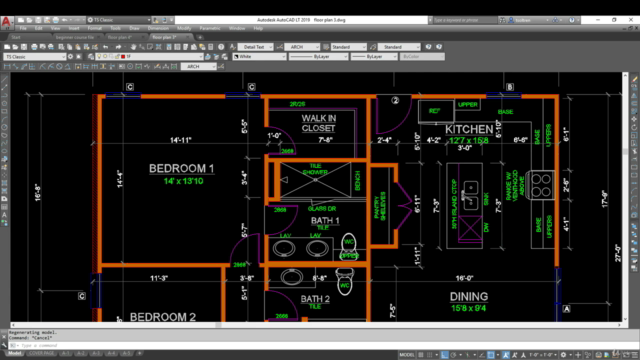Click the Center Mark icon in dimension toolbar
640x360 pixels.
130,67
